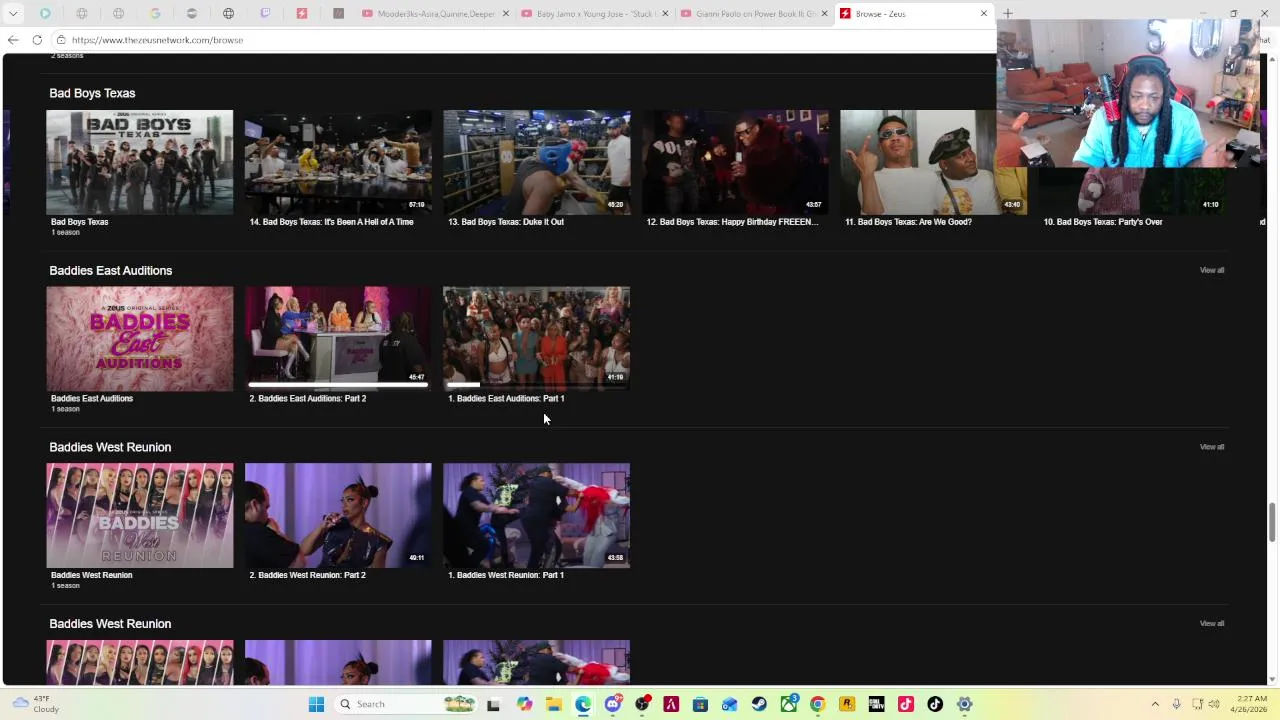This screenshot has height=720, width=1280.
Task: Open the red Adobe Acrobat taskbar icon
Action: pyautogui.click(x=671, y=704)
